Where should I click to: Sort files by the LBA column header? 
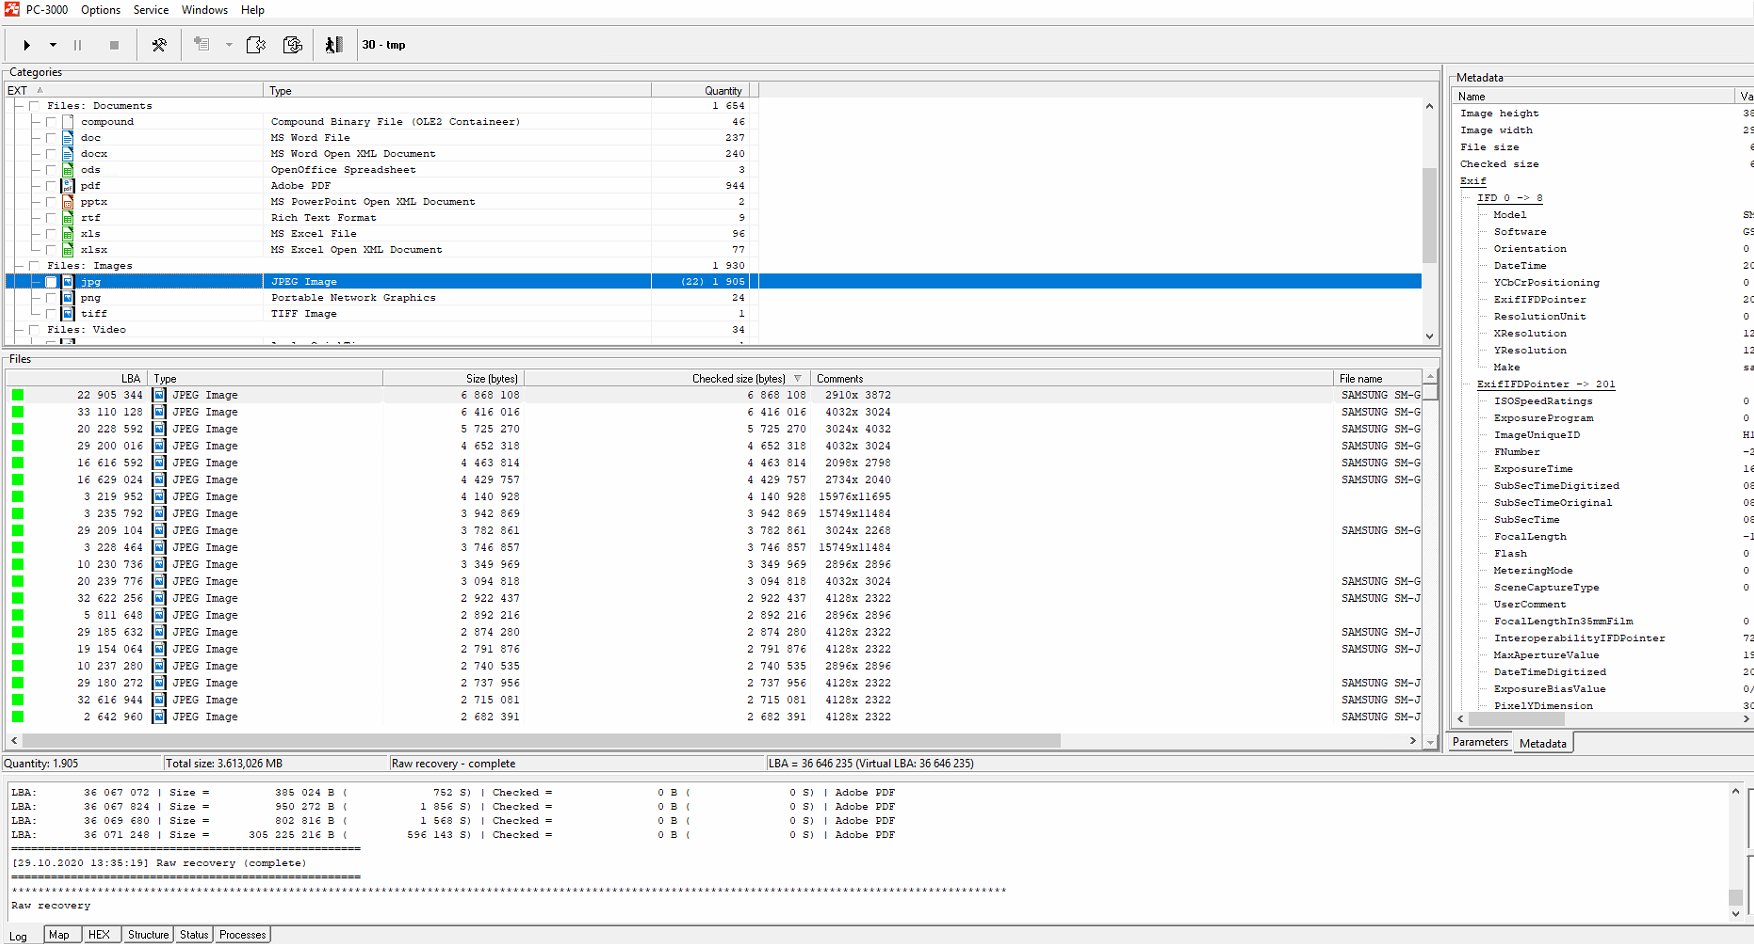pyautogui.click(x=130, y=379)
